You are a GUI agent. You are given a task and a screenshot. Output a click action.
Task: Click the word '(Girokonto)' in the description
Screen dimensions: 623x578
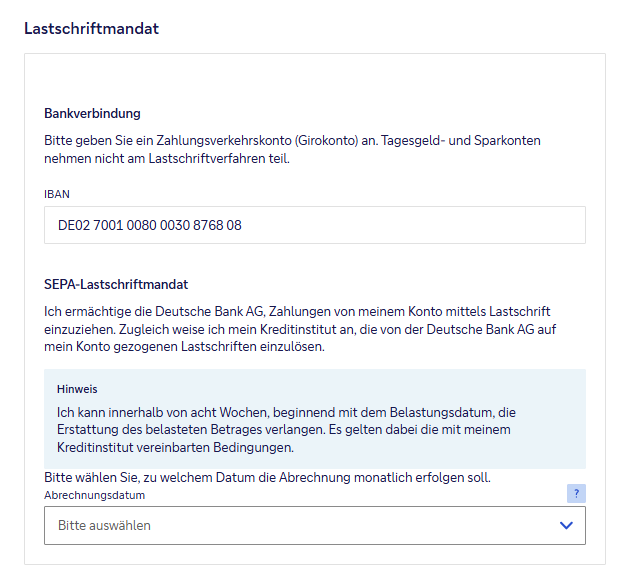click(341, 141)
